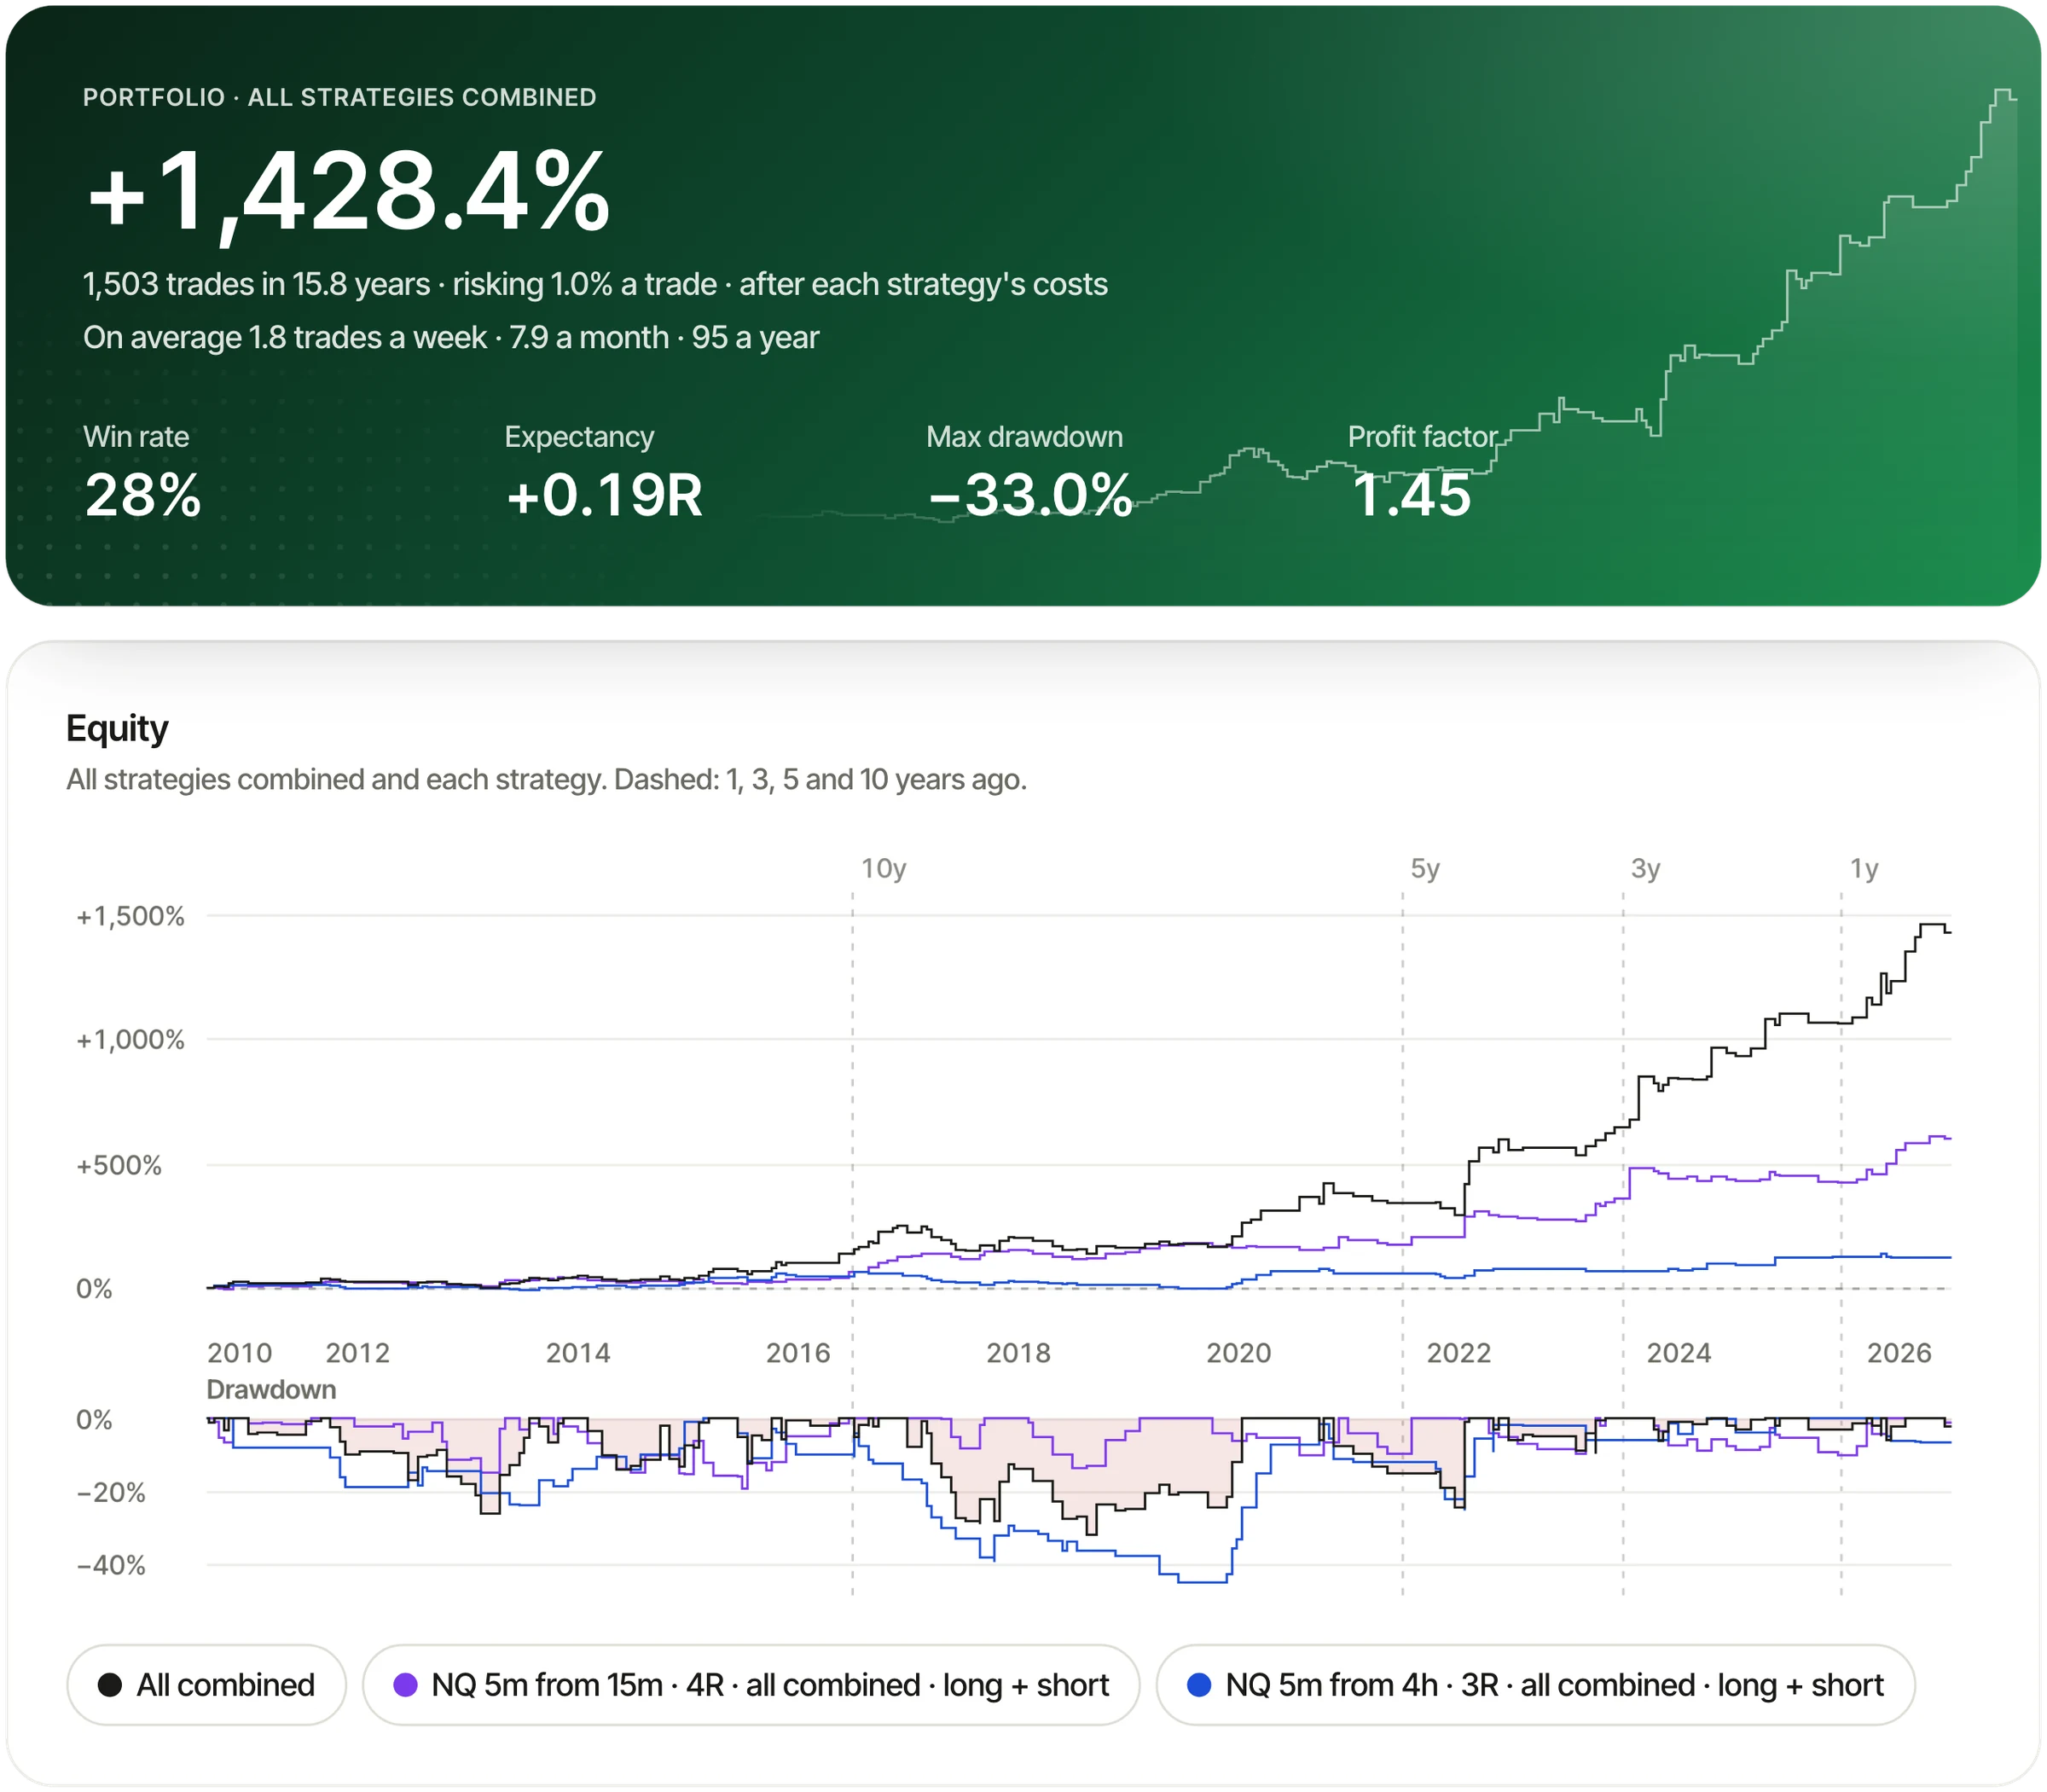The image size is (2047, 1792).
Task: Click the +1,500% y-axis label
Action: click(131, 916)
